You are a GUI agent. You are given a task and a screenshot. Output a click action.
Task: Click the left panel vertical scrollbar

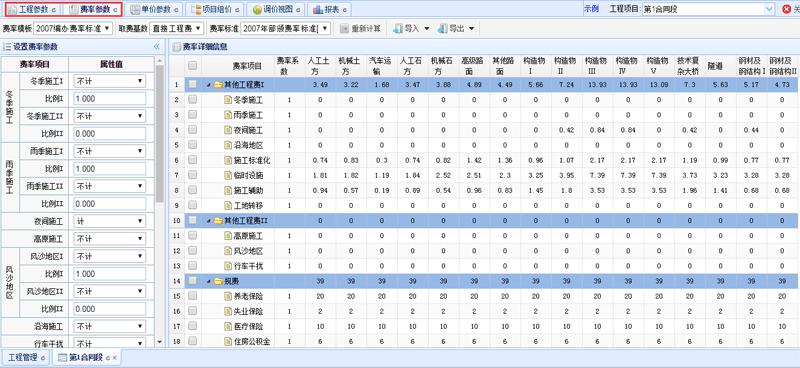[x=160, y=134]
